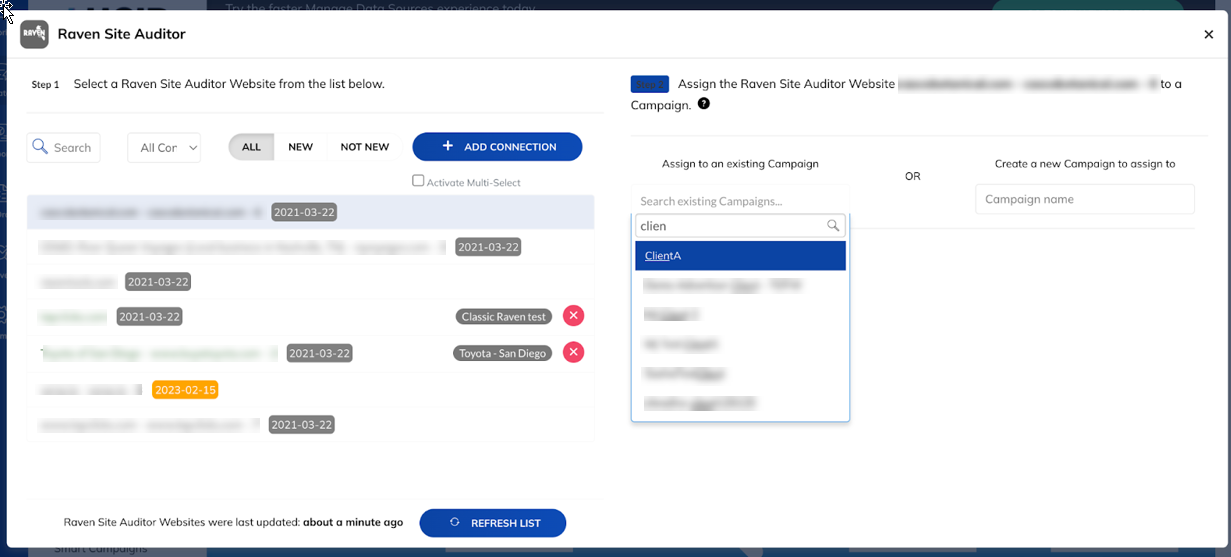Viewport: 1231px width, 557px height.
Task: Click the REFRESH LIST button
Action: tap(493, 523)
